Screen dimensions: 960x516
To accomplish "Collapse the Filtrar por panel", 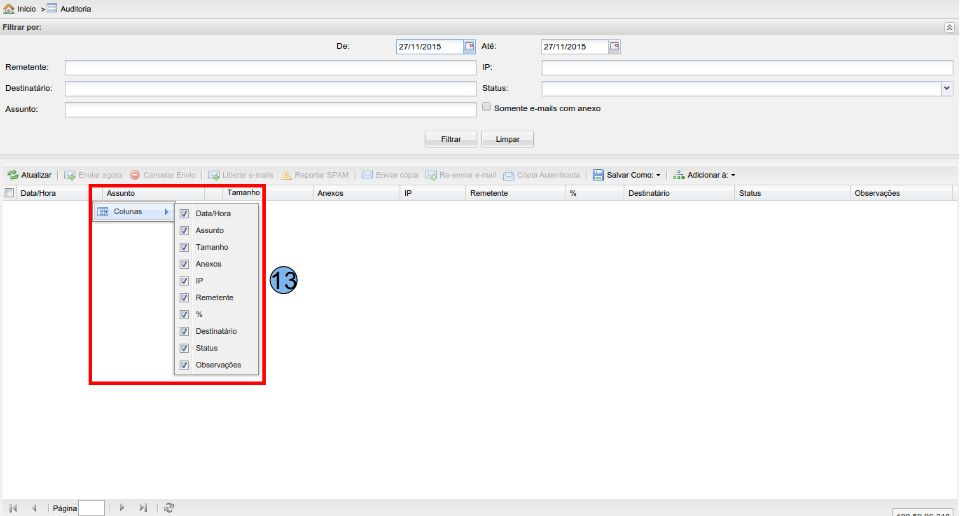I will coord(949,27).
